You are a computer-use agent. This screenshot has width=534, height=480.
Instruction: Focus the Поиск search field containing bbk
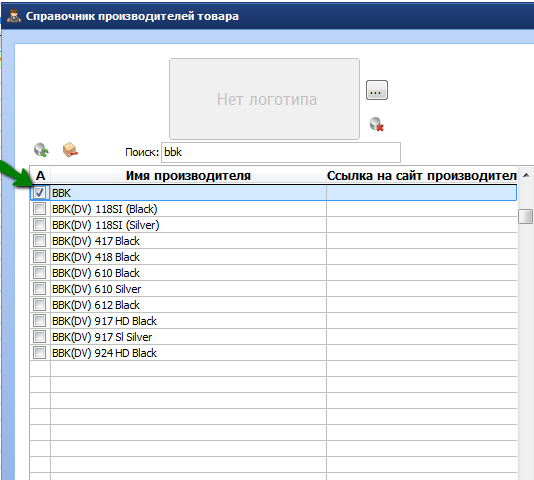click(281, 152)
